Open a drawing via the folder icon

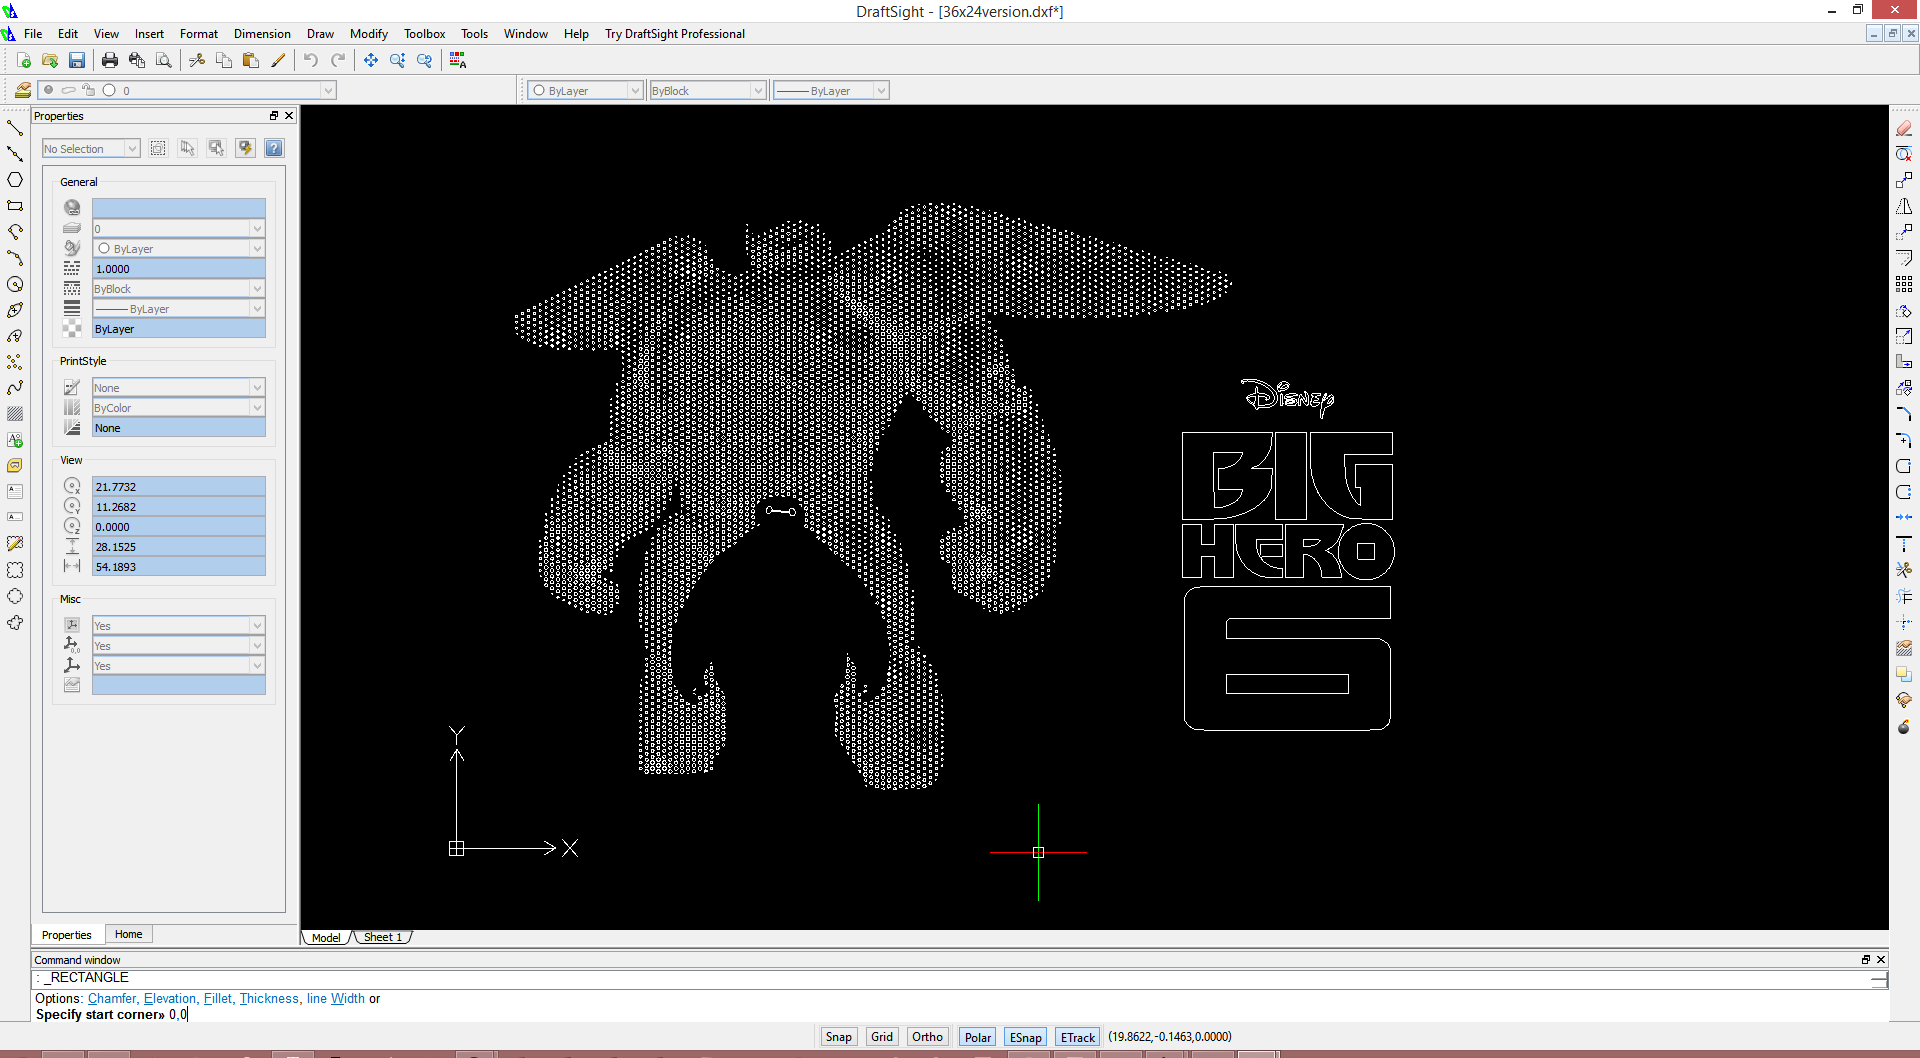[x=50, y=61]
